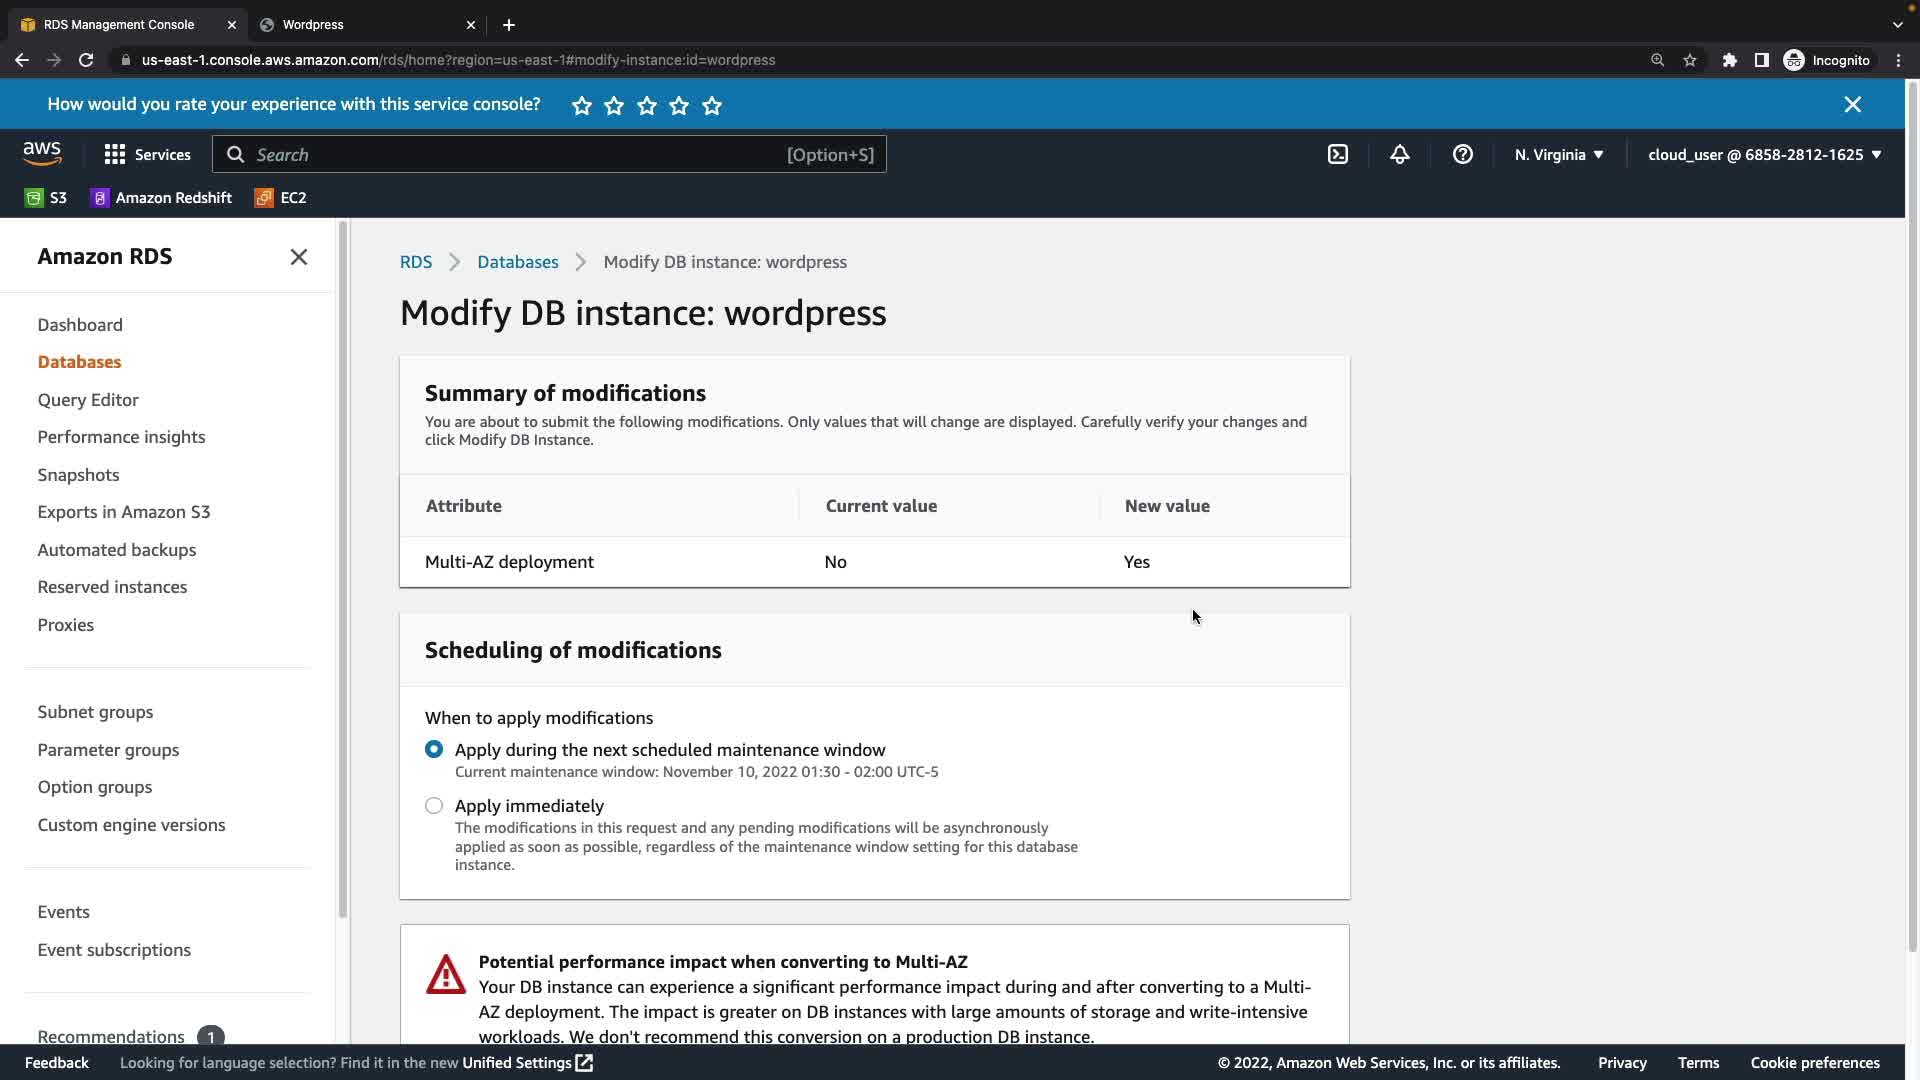Open the Services grid menu
Viewport: 1920px width, 1080px height.
coord(147,154)
